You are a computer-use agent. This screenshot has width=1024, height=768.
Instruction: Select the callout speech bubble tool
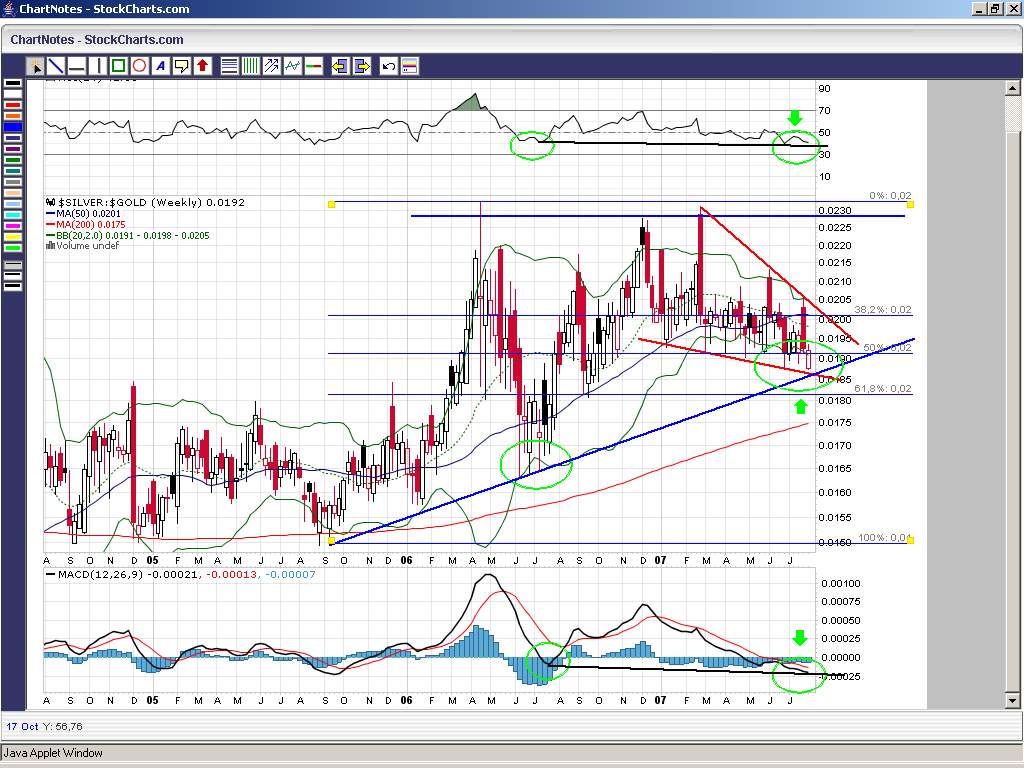point(182,67)
